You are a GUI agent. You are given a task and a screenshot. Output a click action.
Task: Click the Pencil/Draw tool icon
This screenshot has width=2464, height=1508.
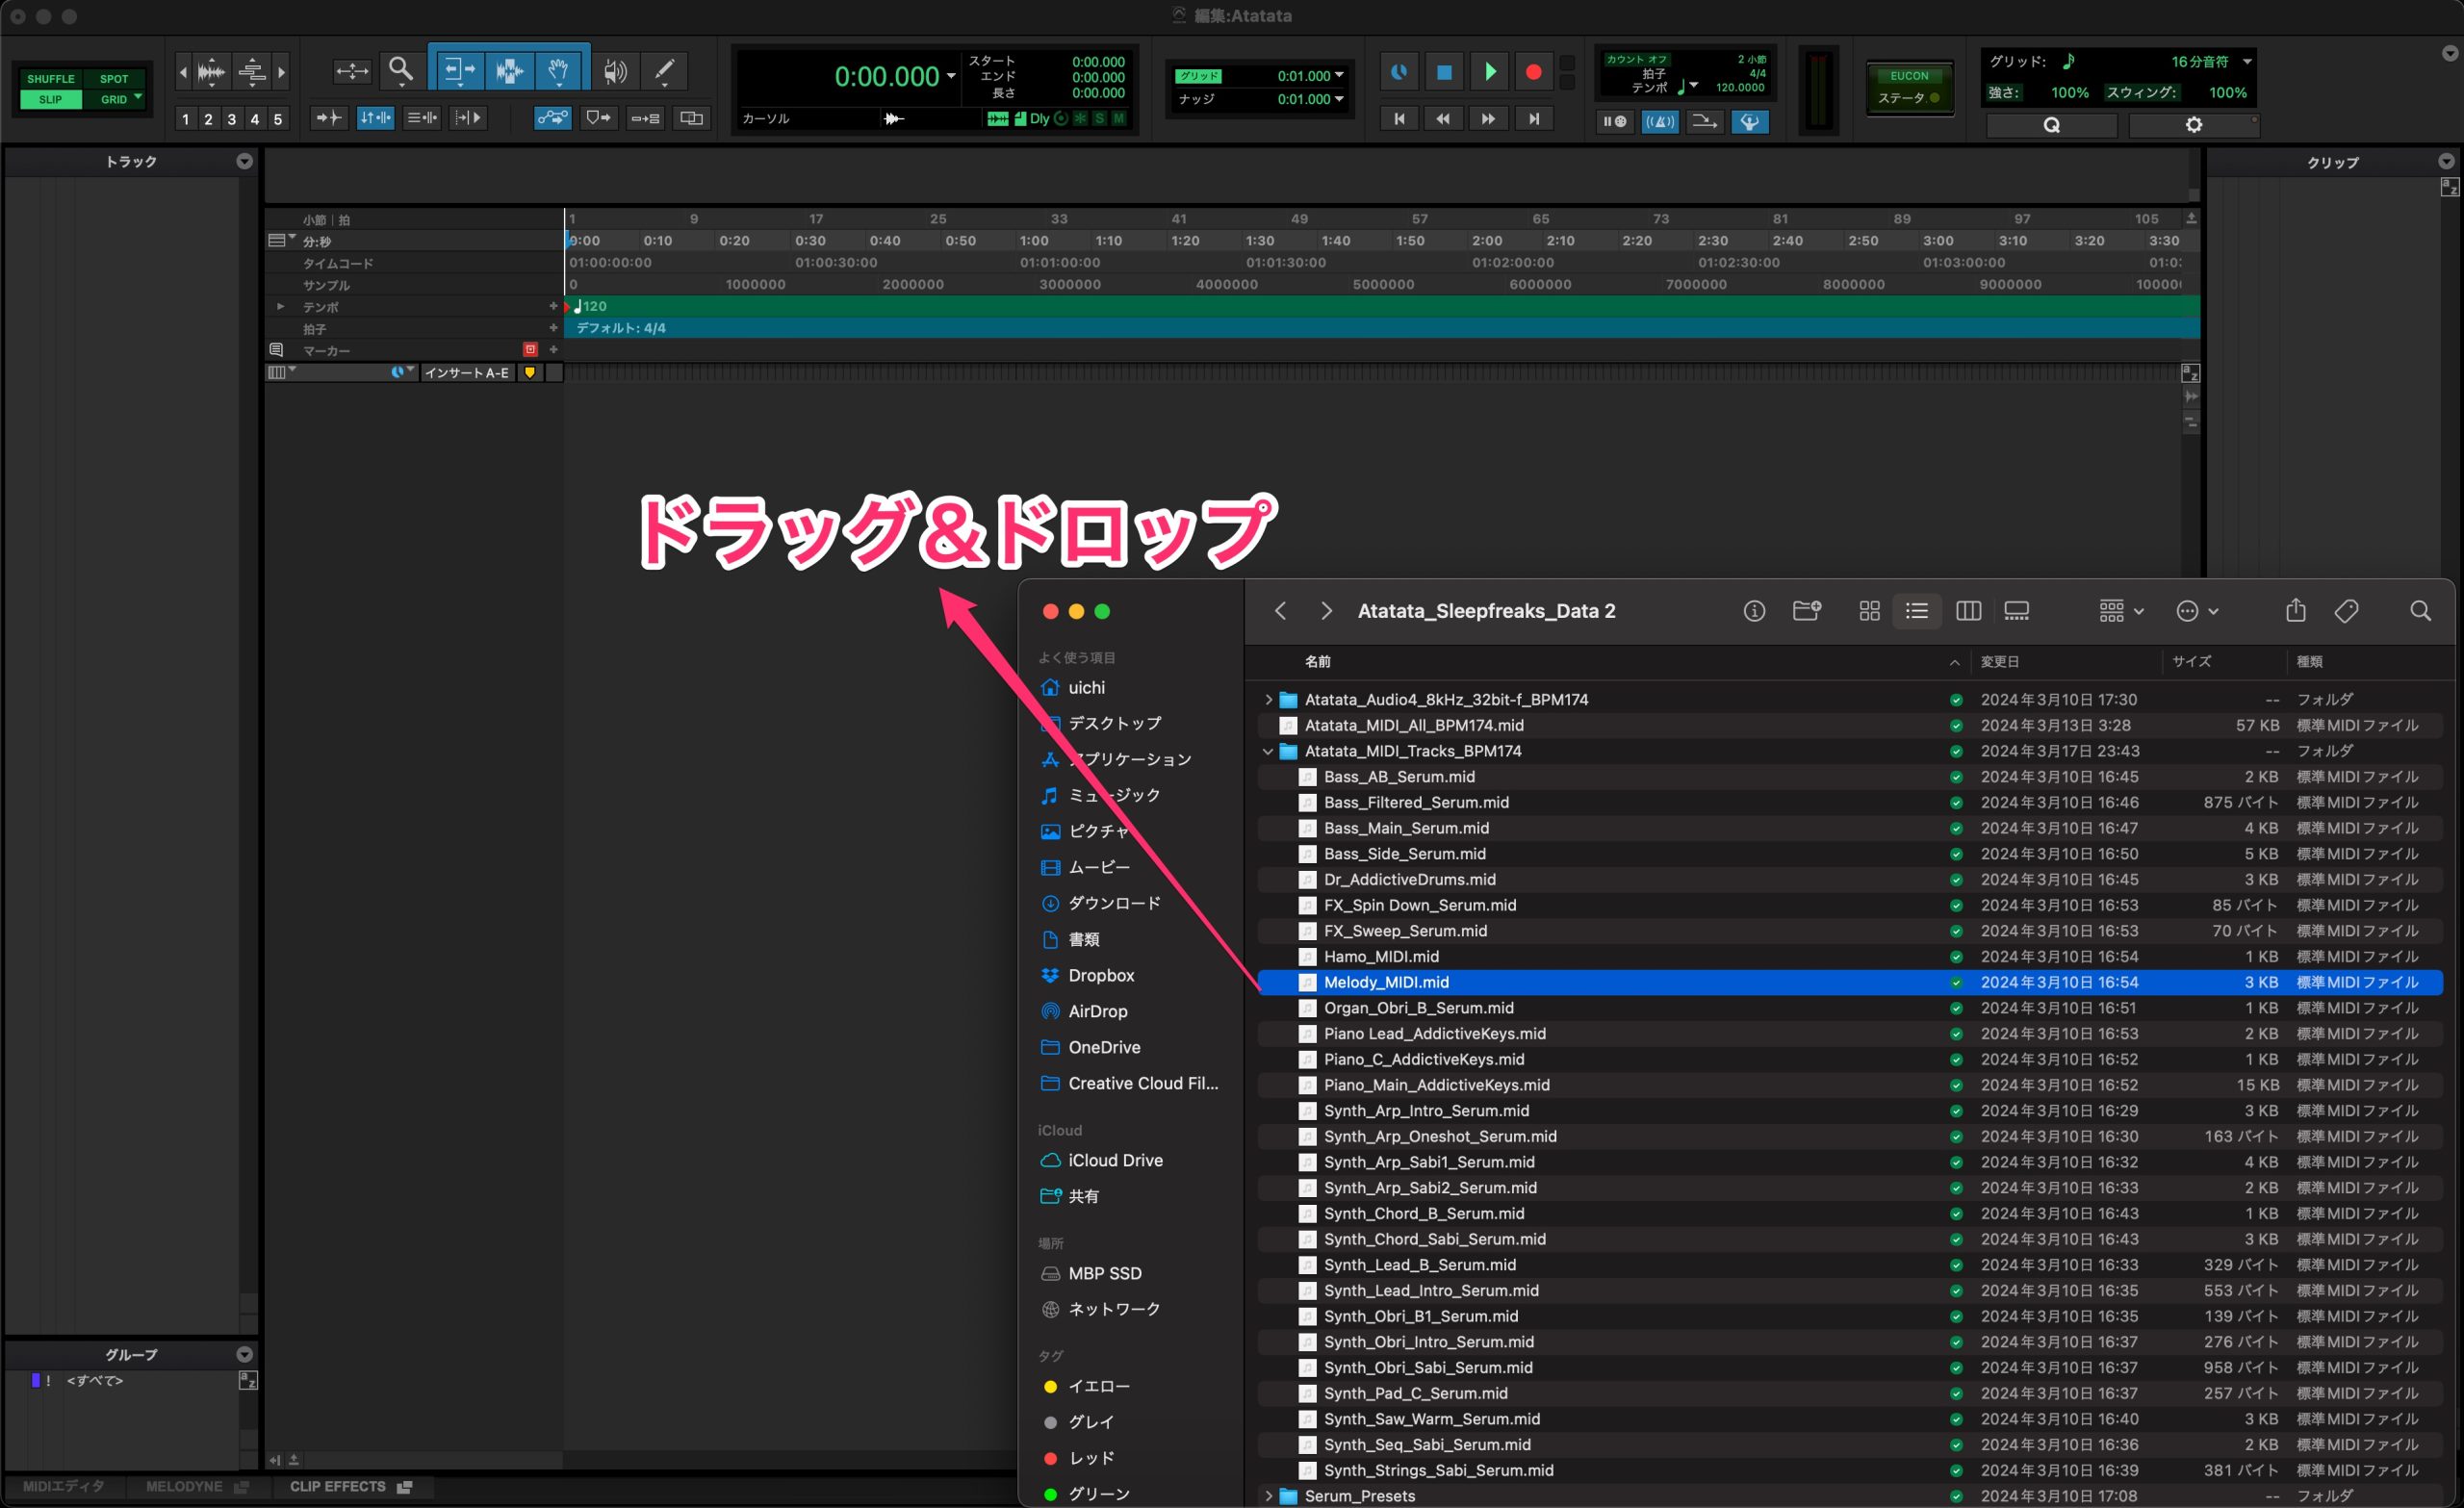pyautogui.click(x=665, y=70)
